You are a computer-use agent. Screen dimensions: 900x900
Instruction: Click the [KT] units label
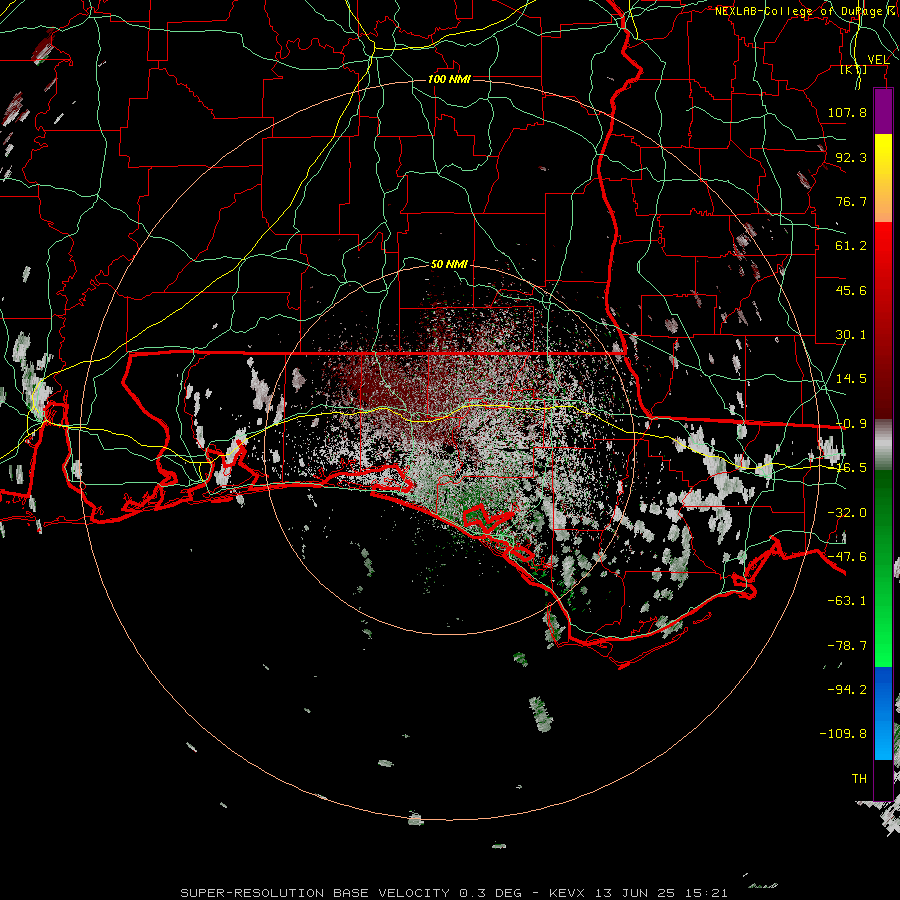854,69
